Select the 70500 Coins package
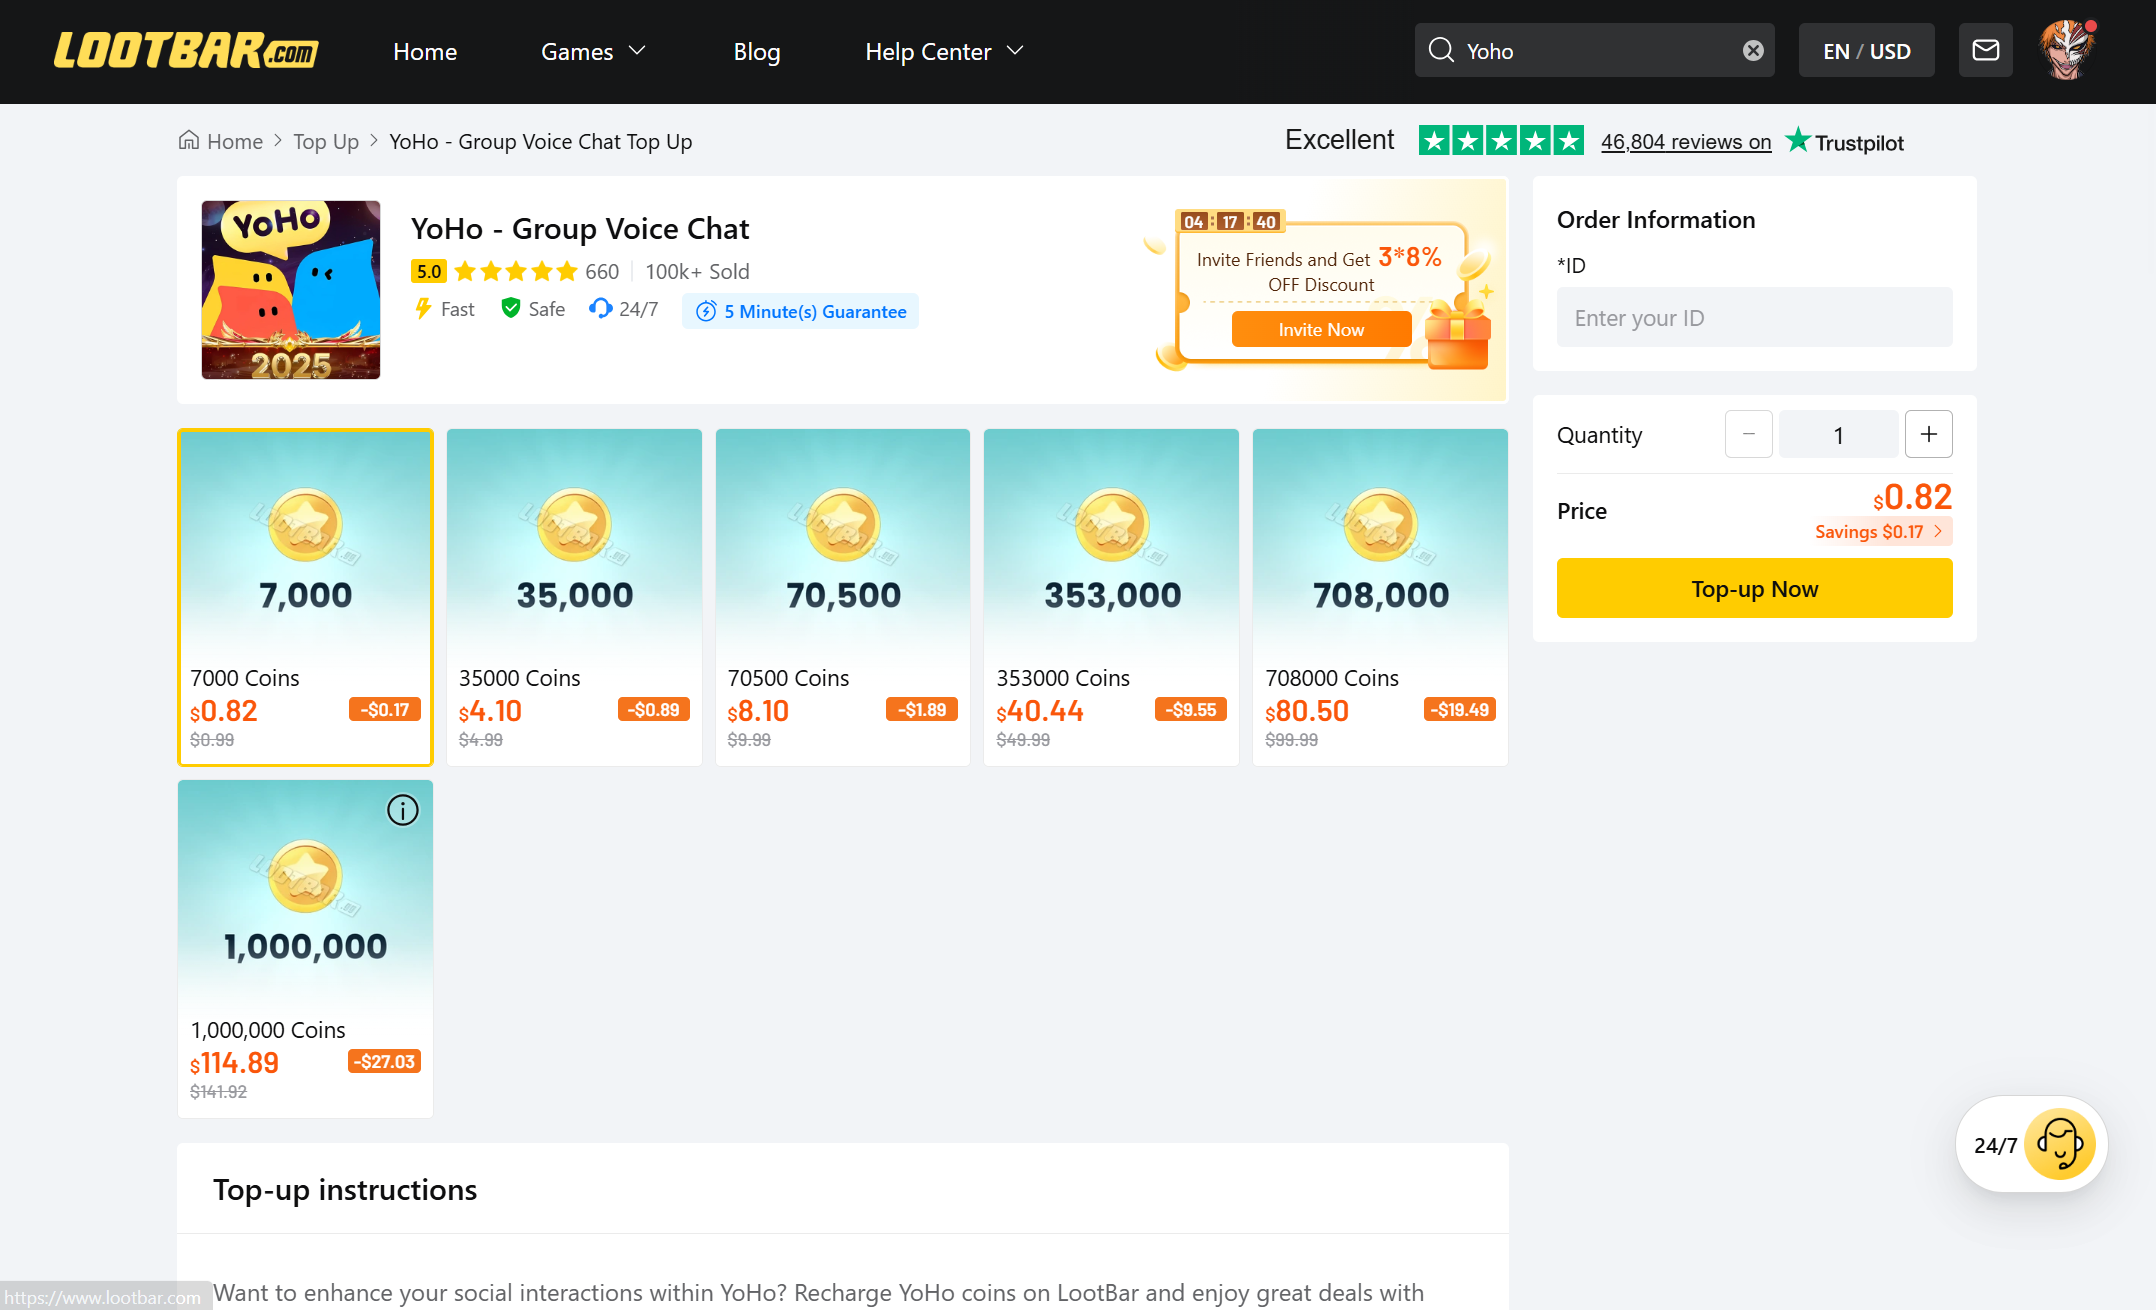 (x=843, y=597)
